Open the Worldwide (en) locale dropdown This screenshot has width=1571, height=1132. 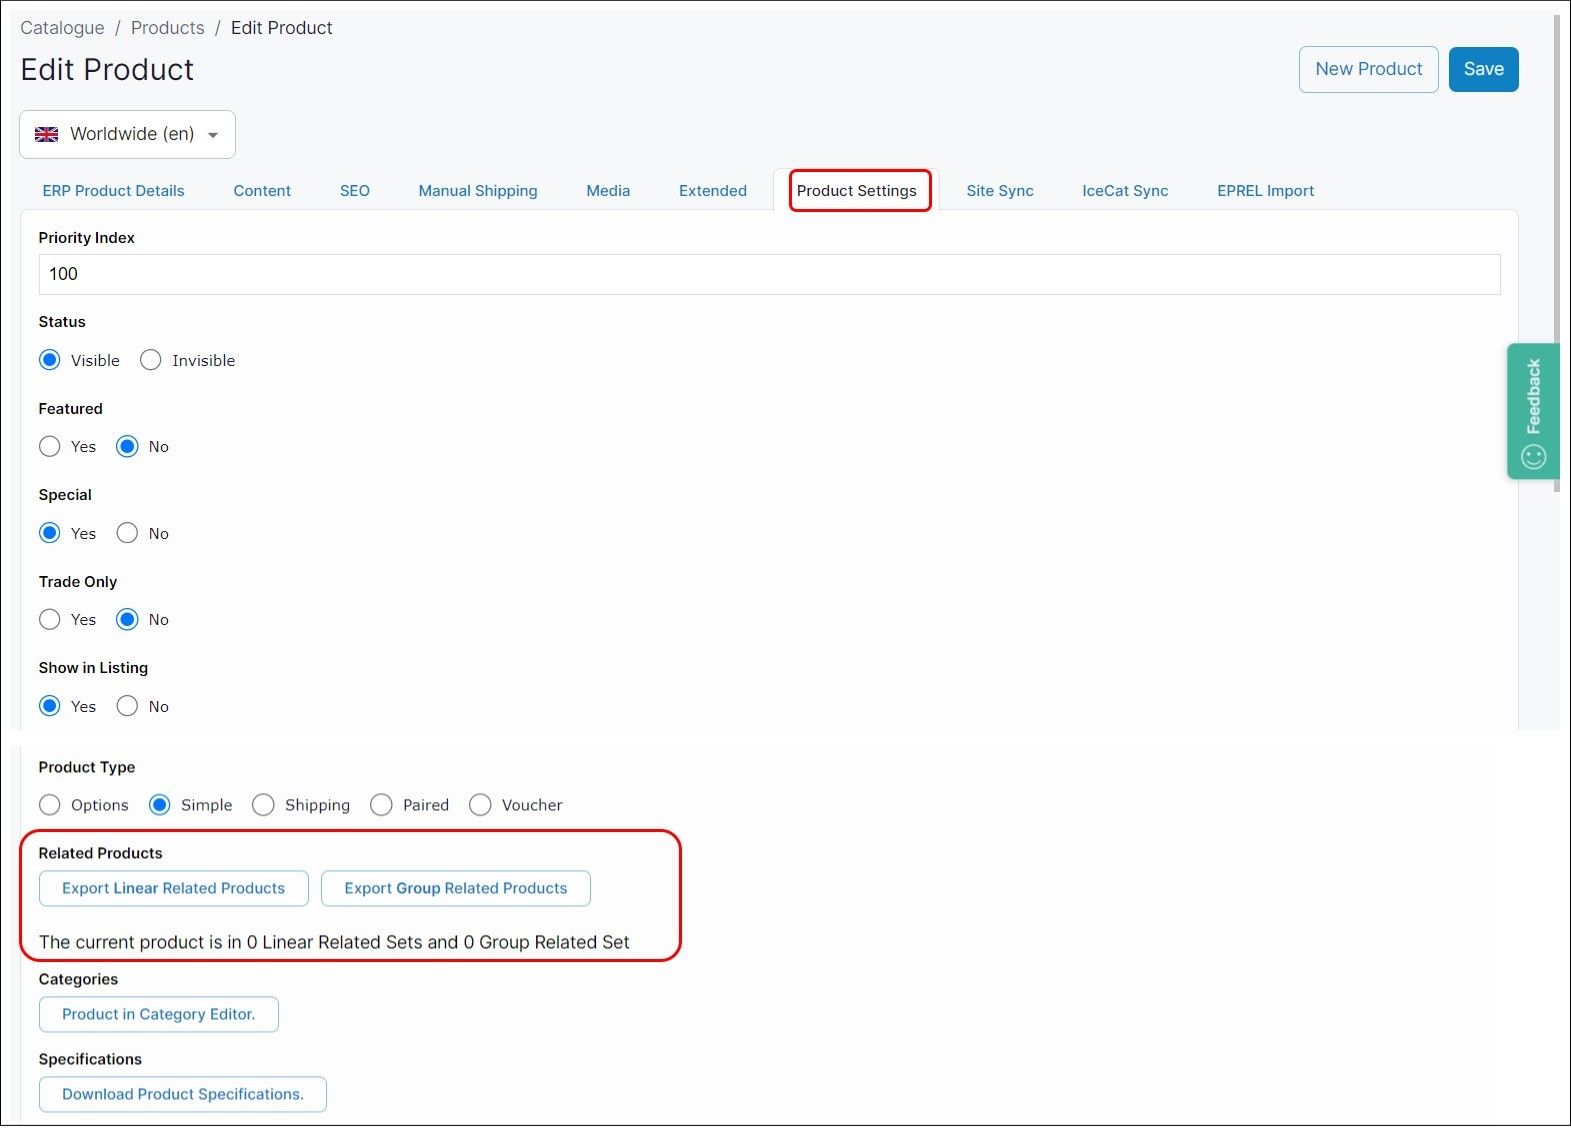point(127,134)
